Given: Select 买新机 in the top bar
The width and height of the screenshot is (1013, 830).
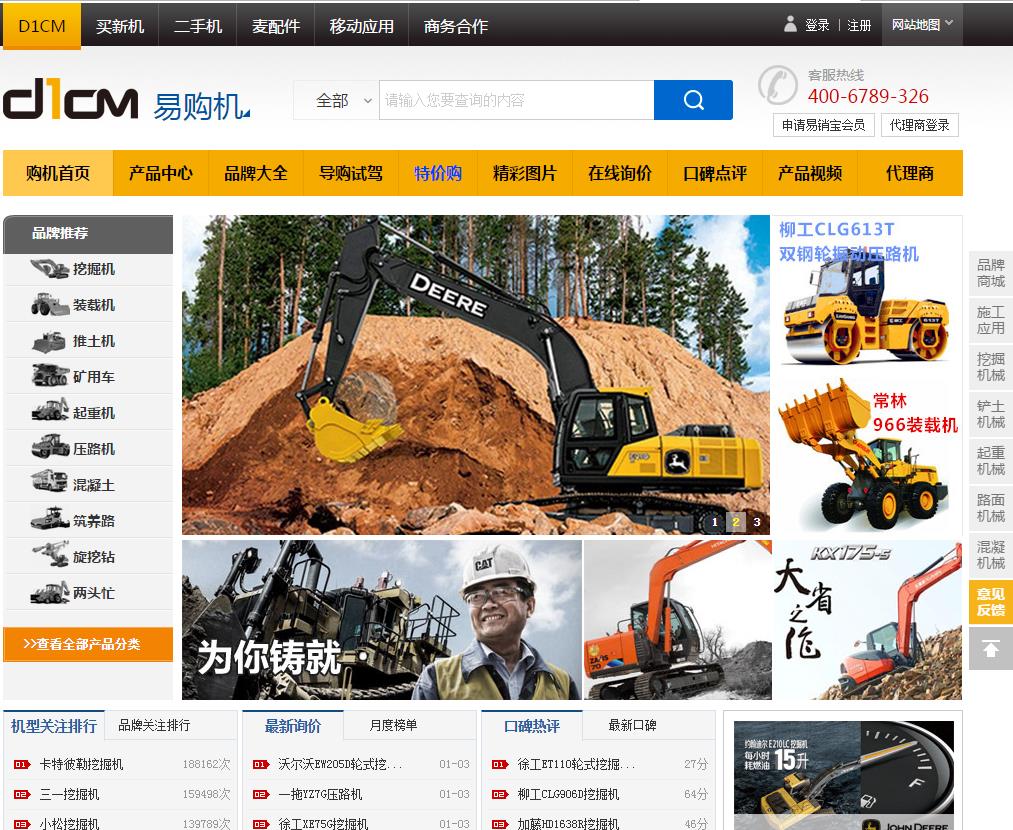Looking at the screenshot, I should [x=120, y=26].
